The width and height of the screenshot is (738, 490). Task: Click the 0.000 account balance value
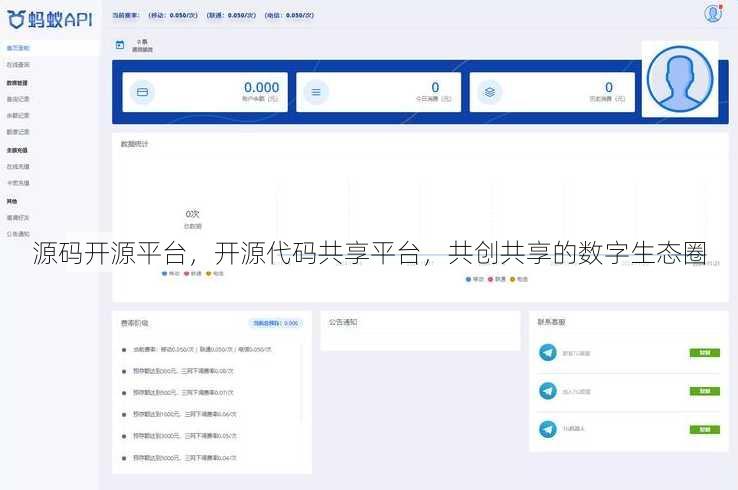pyautogui.click(x=261, y=88)
